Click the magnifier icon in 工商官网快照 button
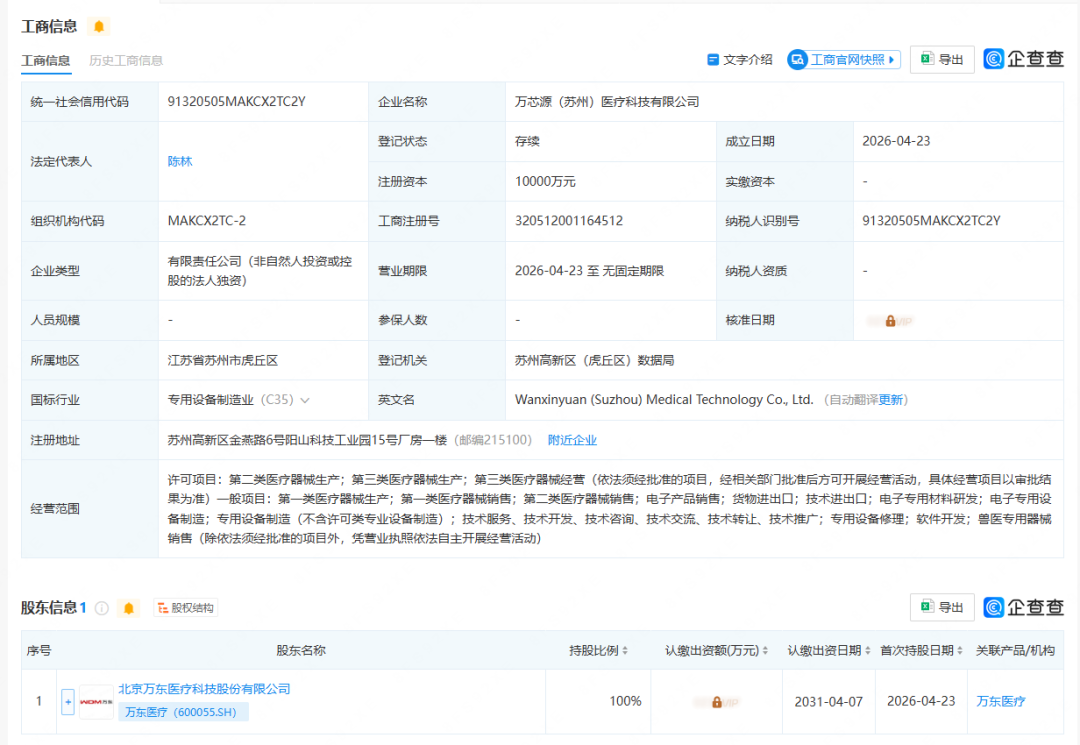The image size is (1080, 745). [798, 60]
